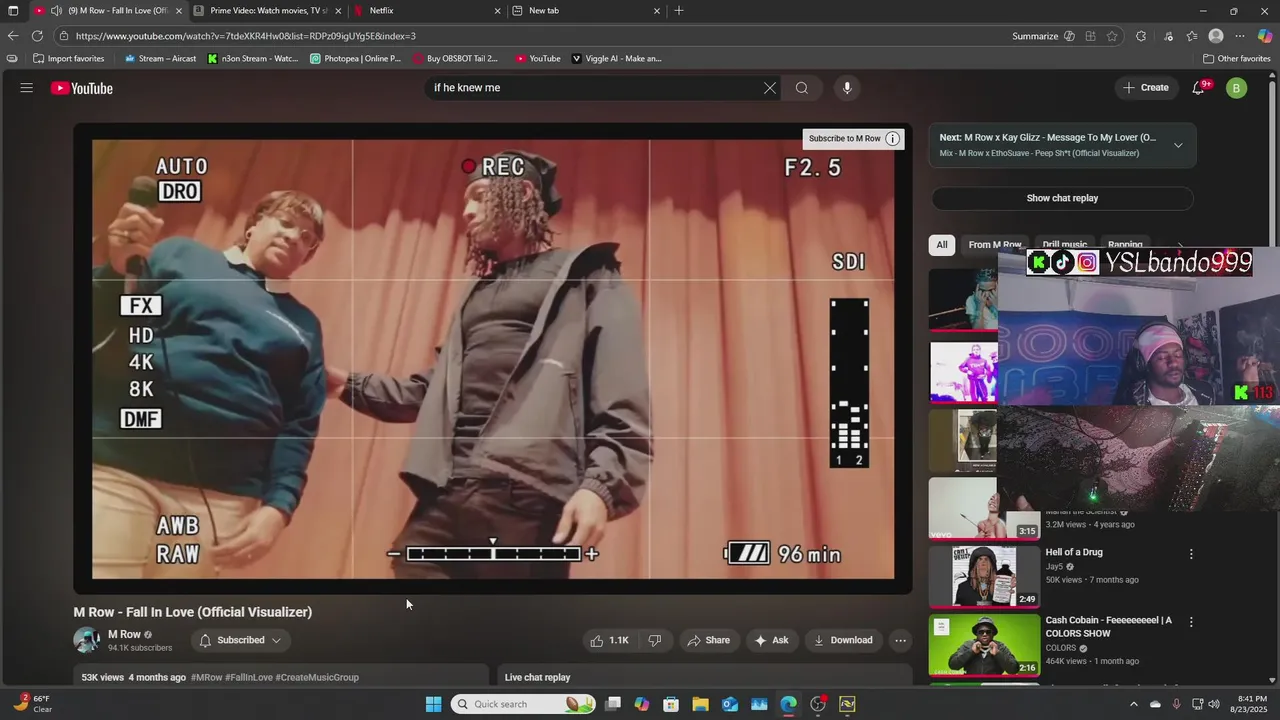Open Cash Cobain COLORS video thumbnail
Viewport: 1280px width, 720px height.
(984, 644)
